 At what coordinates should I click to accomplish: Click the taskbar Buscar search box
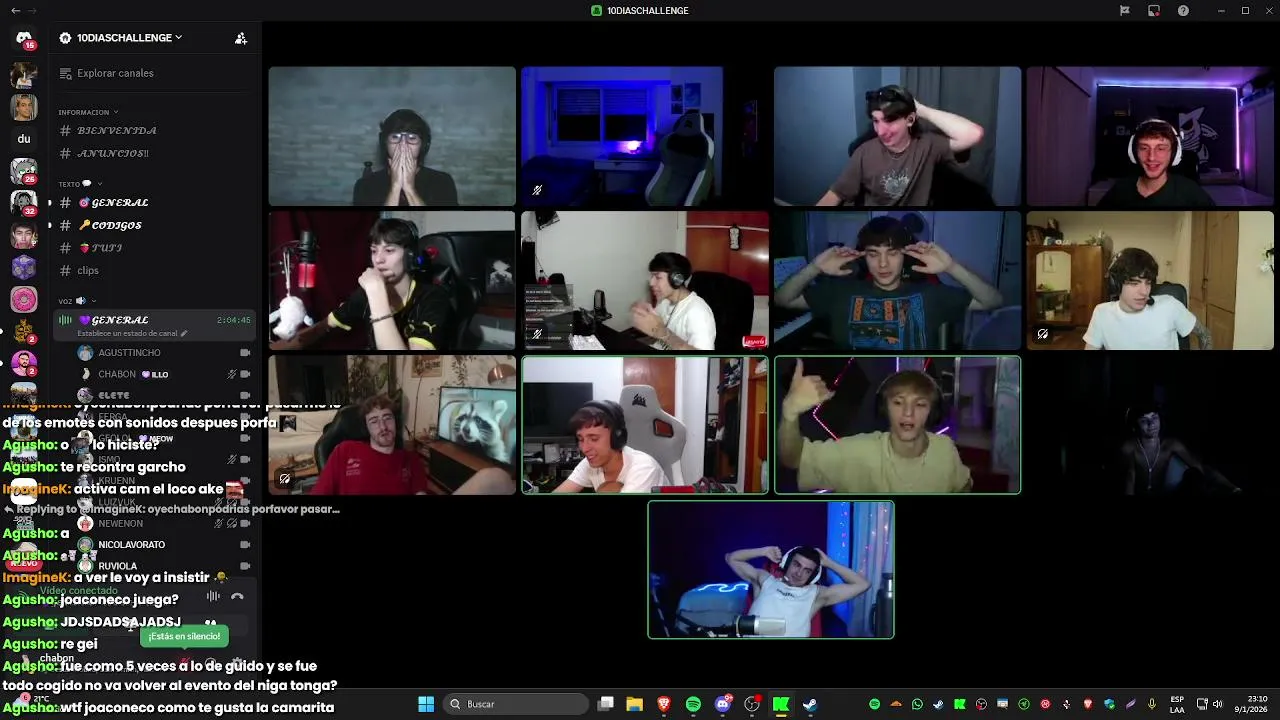(518, 704)
